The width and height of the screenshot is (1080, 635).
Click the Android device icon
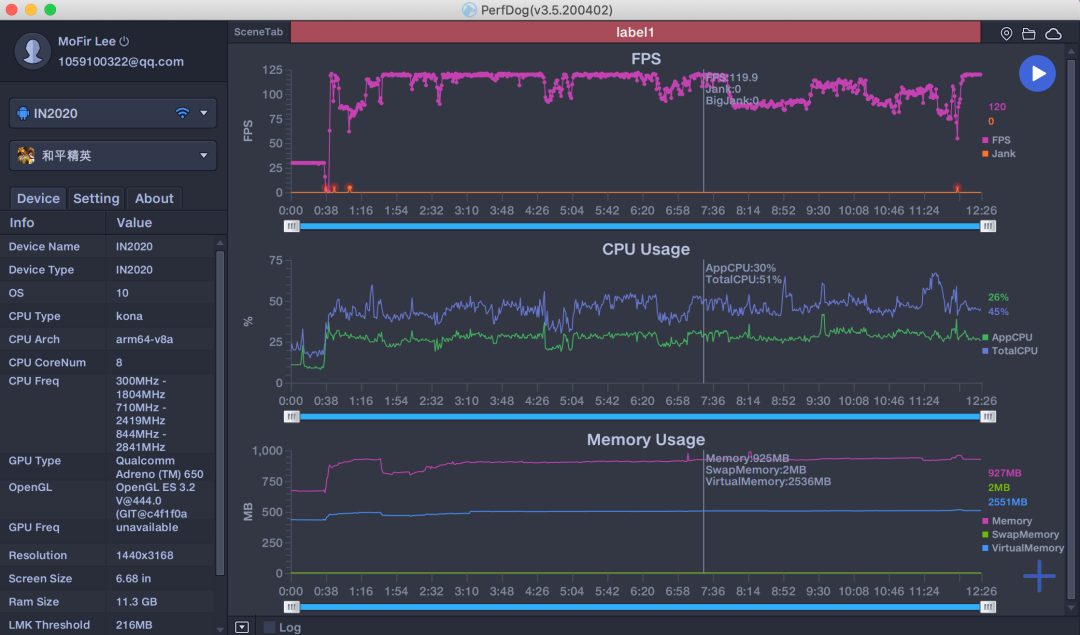click(x=23, y=113)
